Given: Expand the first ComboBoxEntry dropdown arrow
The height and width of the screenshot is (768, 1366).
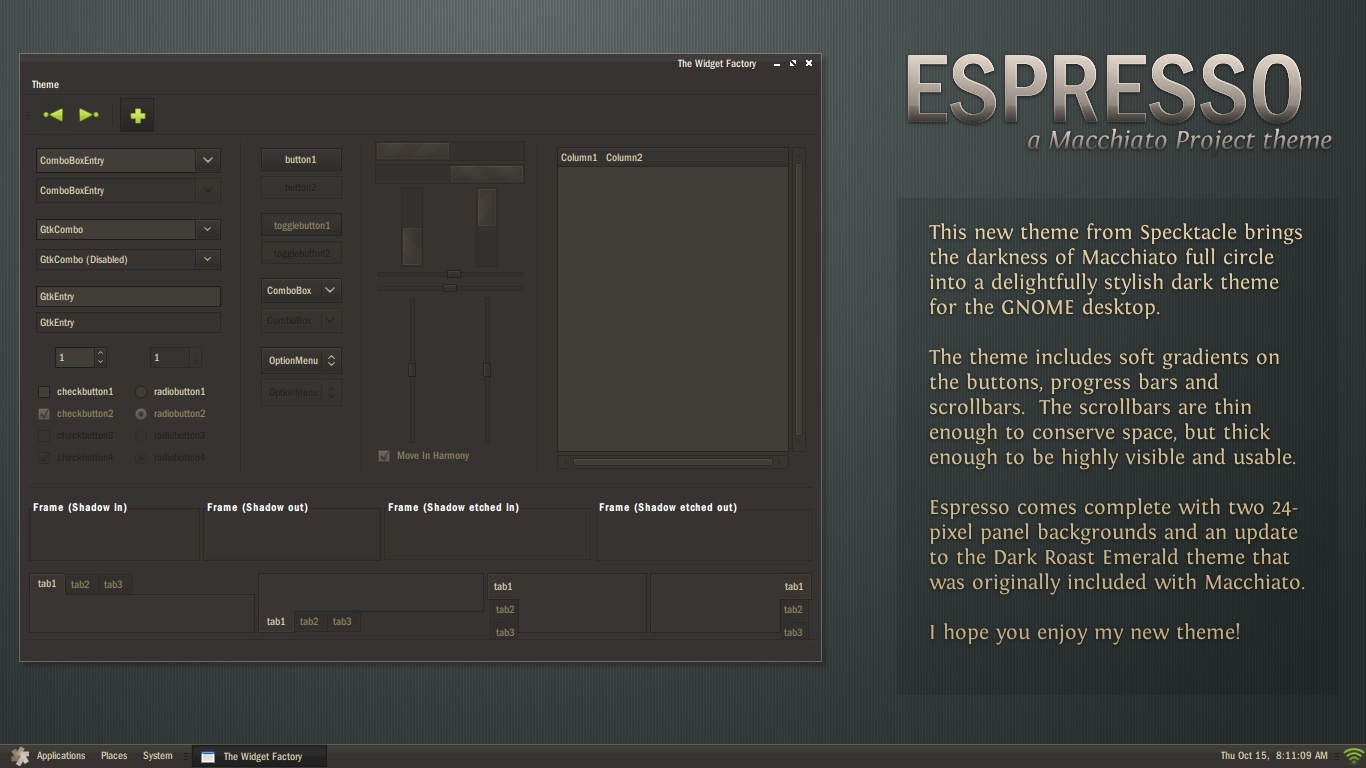Looking at the screenshot, I should [x=208, y=160].
